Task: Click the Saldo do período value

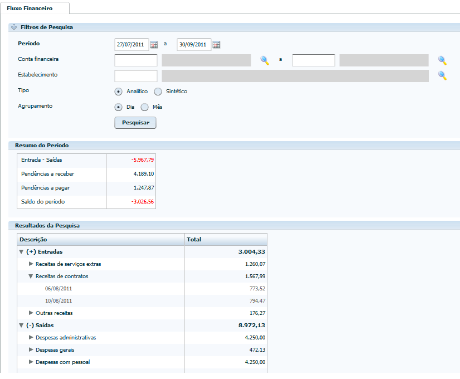Action: click(142, 202)
